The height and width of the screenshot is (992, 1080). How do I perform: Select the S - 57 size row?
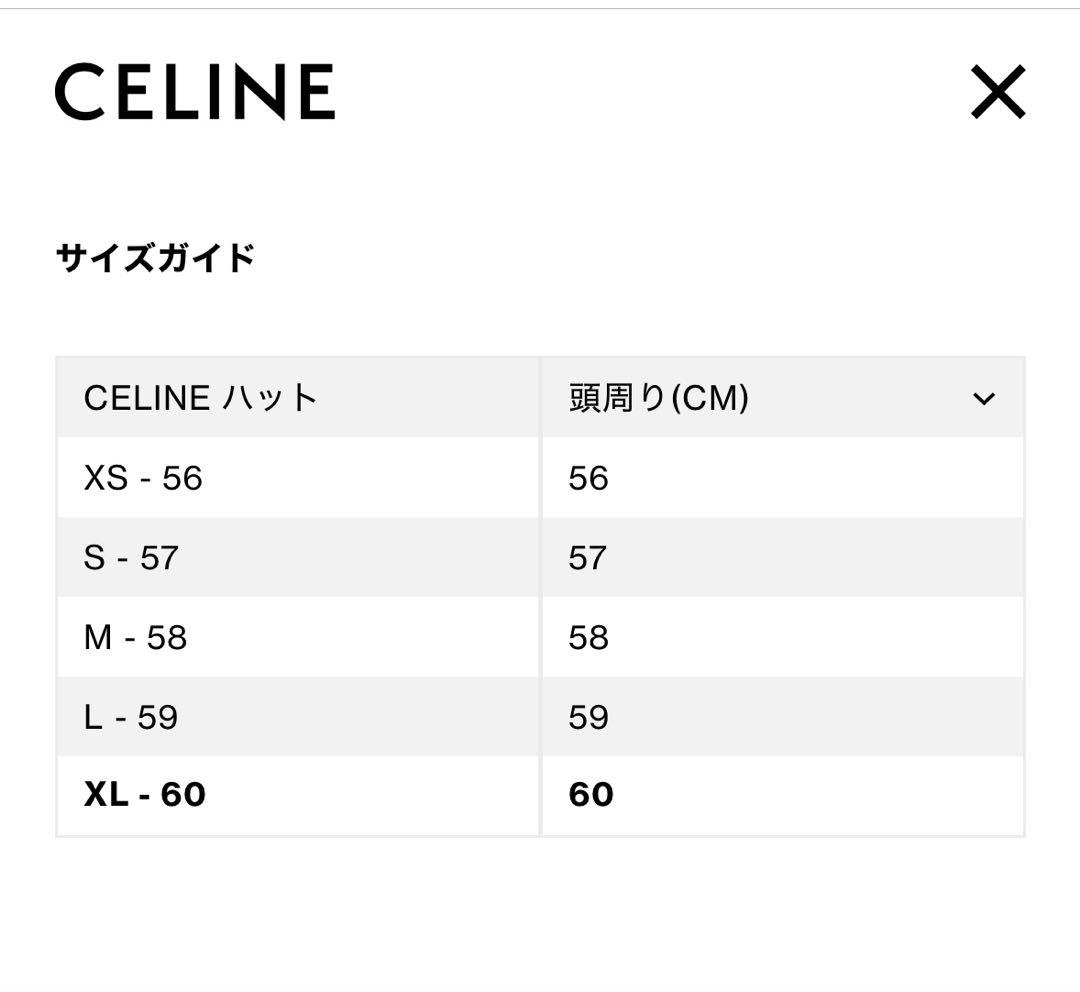[x=131, y=557]
